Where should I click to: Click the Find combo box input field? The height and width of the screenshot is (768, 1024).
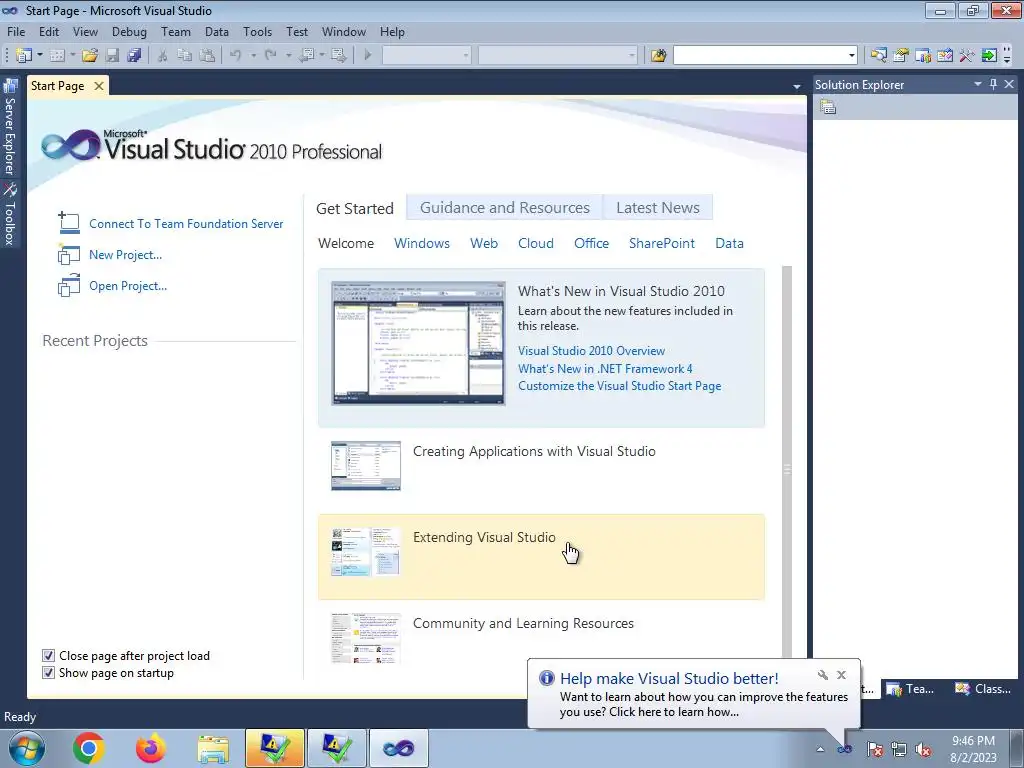coord(760,56)
